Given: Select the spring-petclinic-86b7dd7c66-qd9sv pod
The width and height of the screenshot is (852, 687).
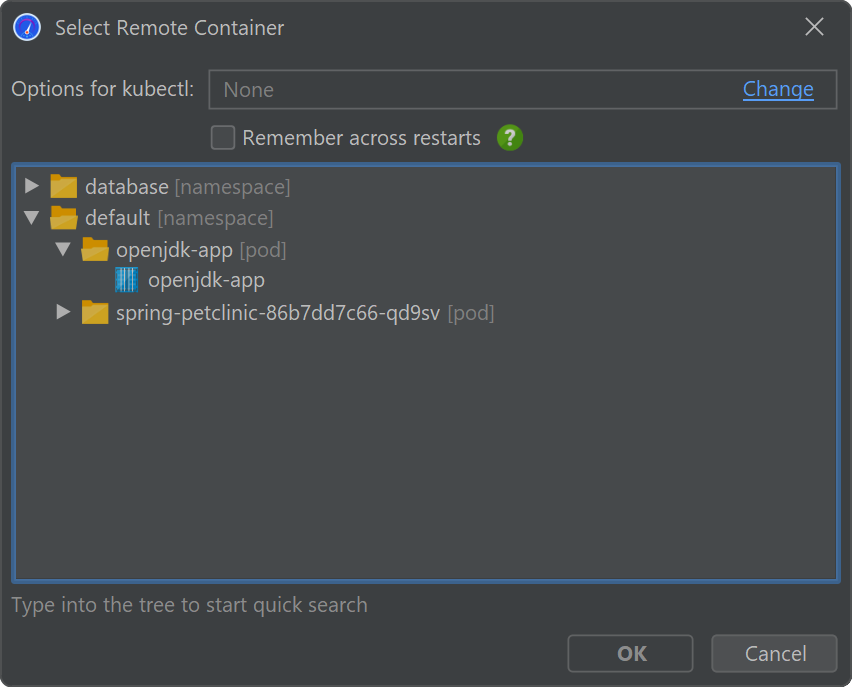Looking at the screenshot, I should tap(278, 313).
